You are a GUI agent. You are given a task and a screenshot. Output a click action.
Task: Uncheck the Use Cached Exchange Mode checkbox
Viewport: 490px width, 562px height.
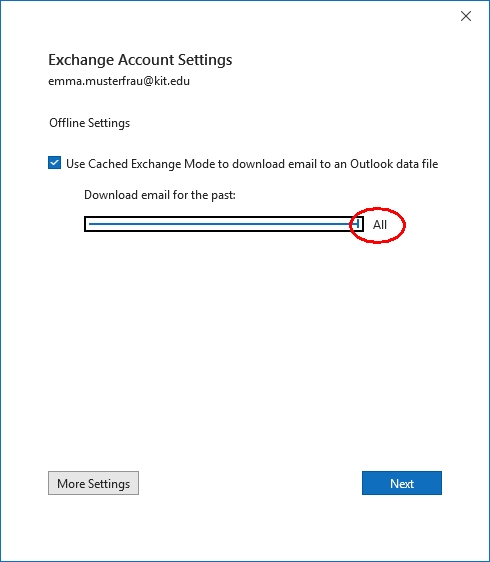point(54,163)
